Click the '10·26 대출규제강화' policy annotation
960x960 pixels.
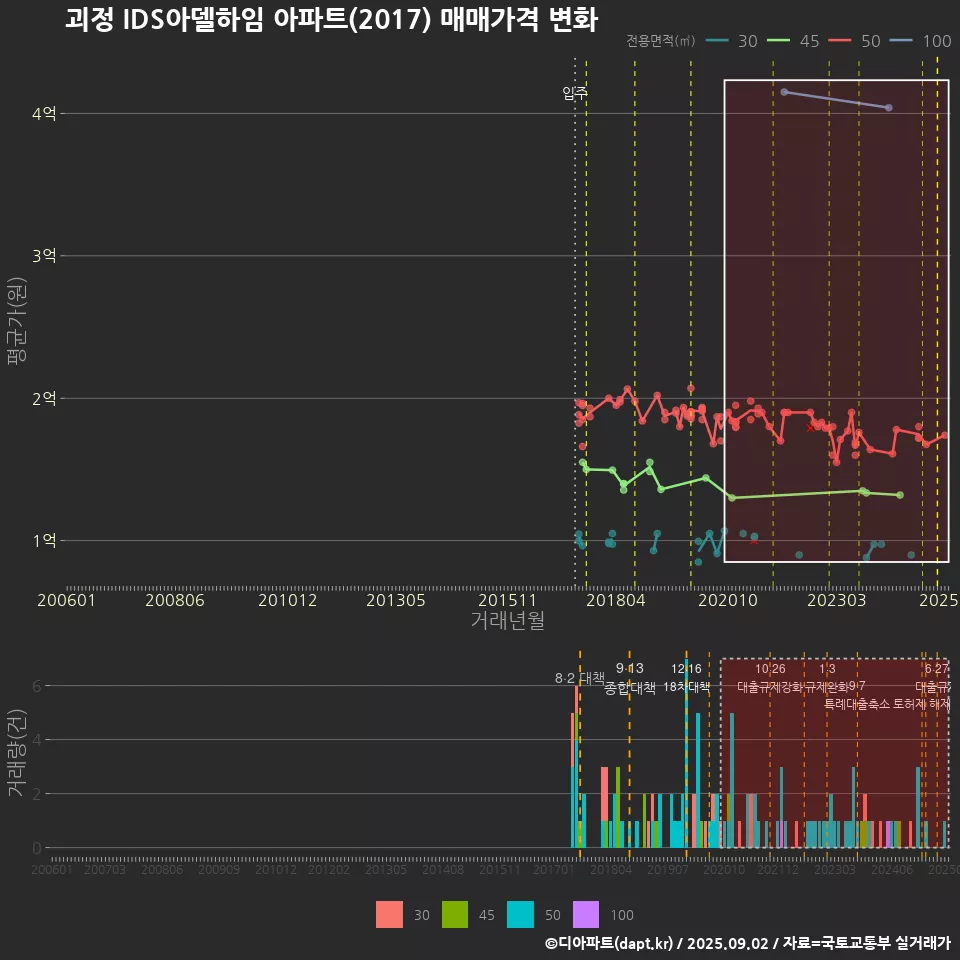(770, 677)
